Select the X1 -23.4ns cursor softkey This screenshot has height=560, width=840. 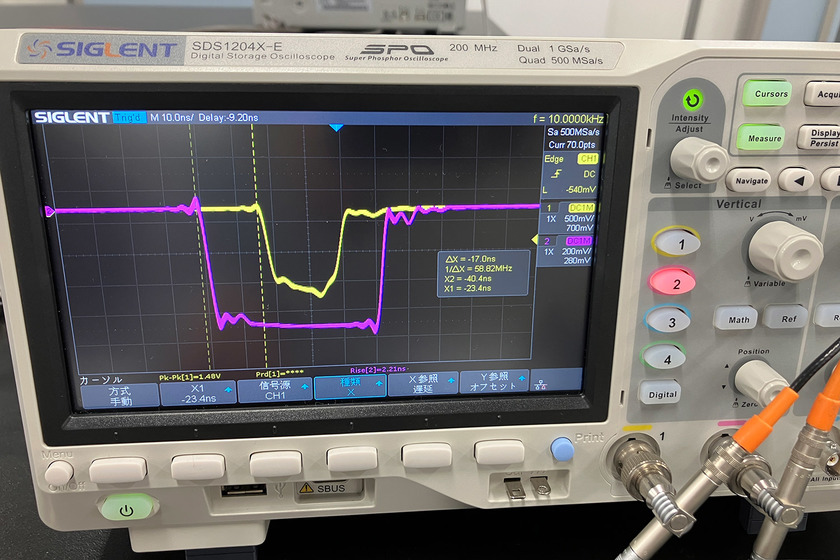click(197, 392)
